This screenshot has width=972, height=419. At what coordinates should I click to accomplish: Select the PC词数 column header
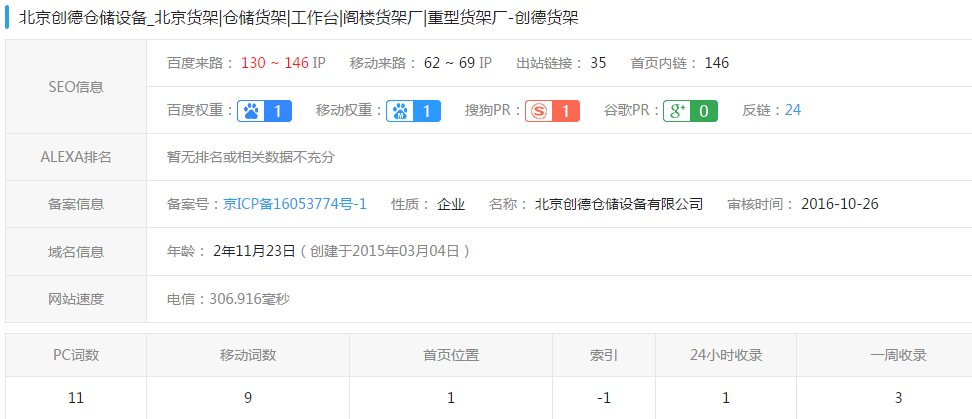[x=76, y=355]
